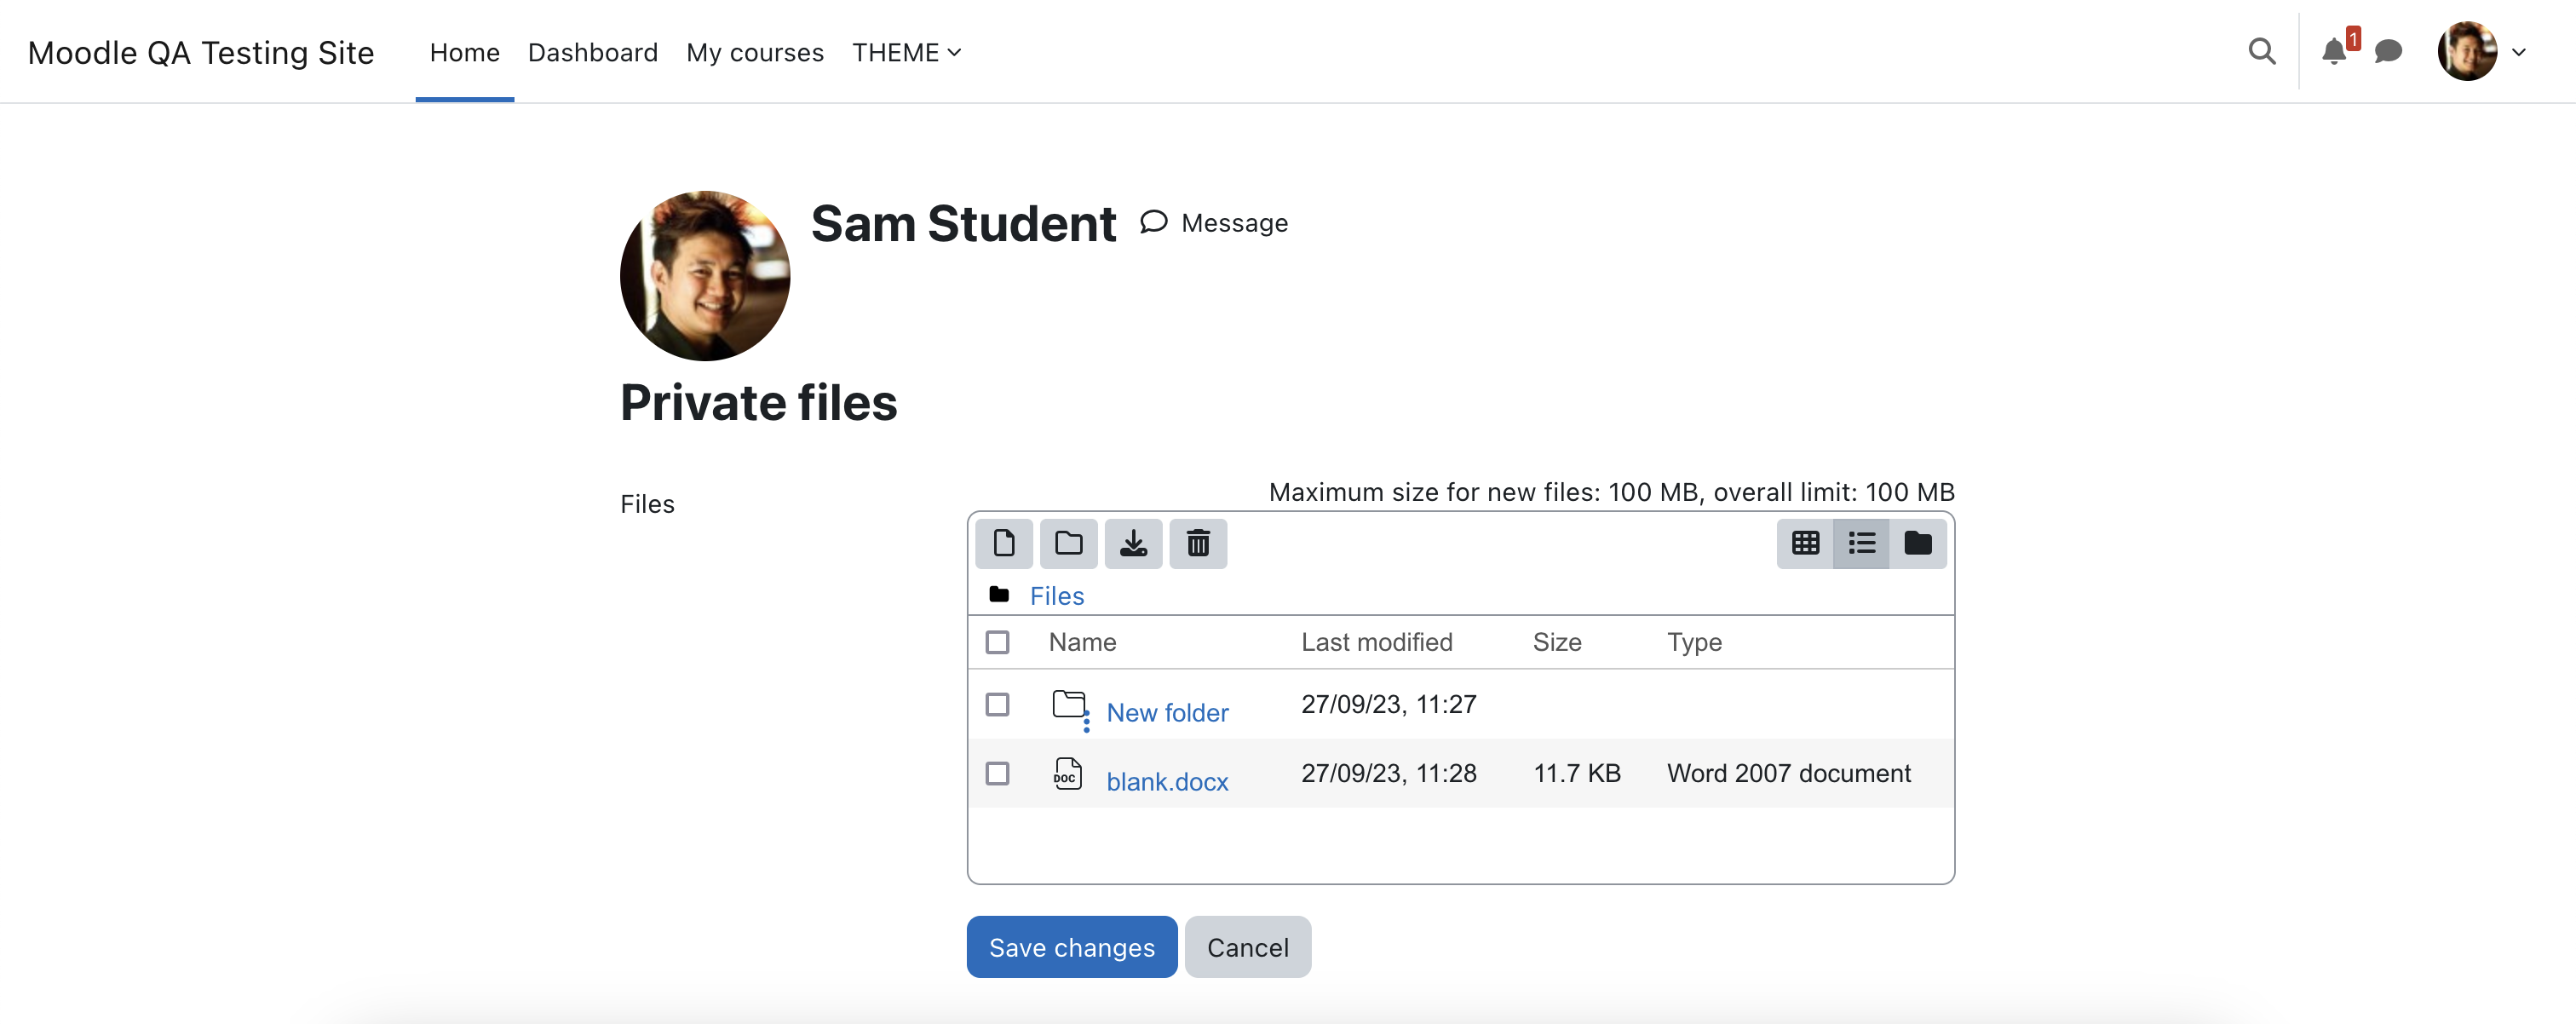Viewport: 2576px width, 1024px height.
Task: Go to the Home tab
Action: coord(464,52)
